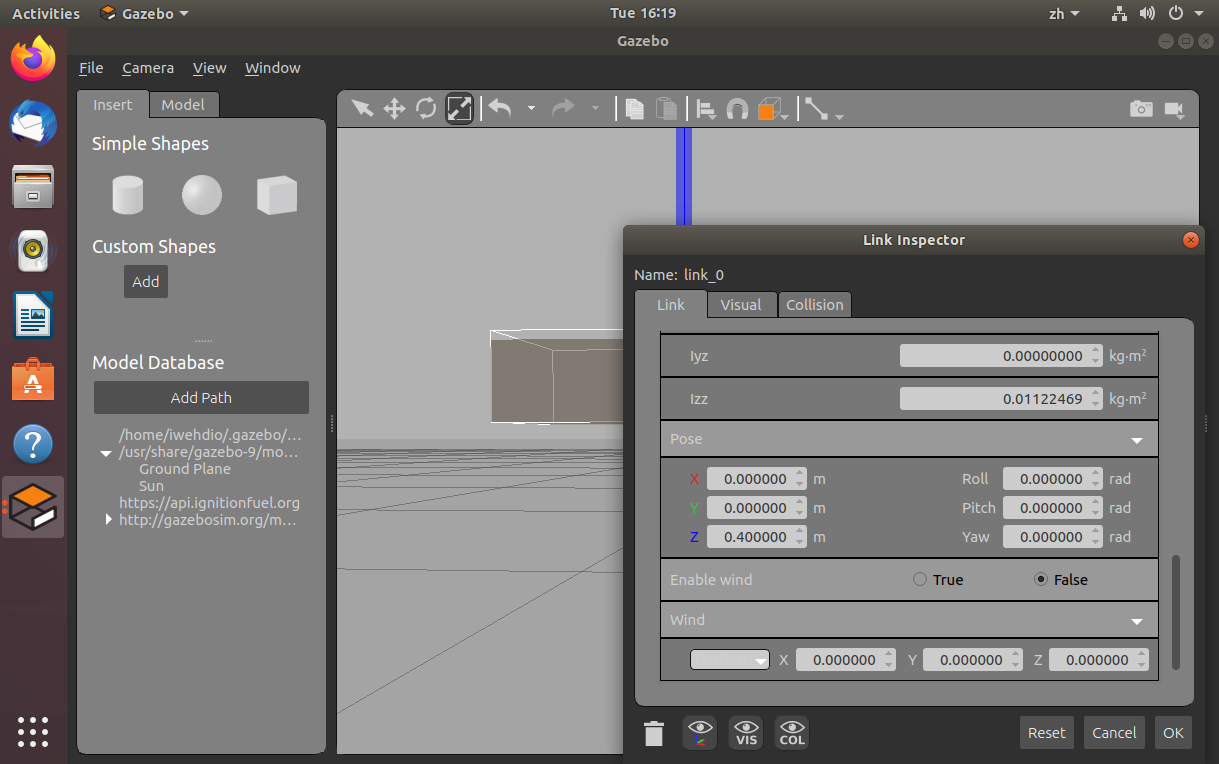The width and height of the screenshot is (1219, 764).
Task: Collapse the Pose section
Action: (1136, 440)
